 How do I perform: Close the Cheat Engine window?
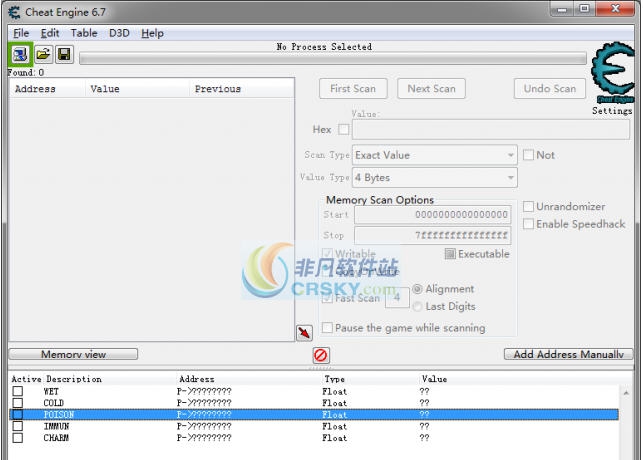615,9
